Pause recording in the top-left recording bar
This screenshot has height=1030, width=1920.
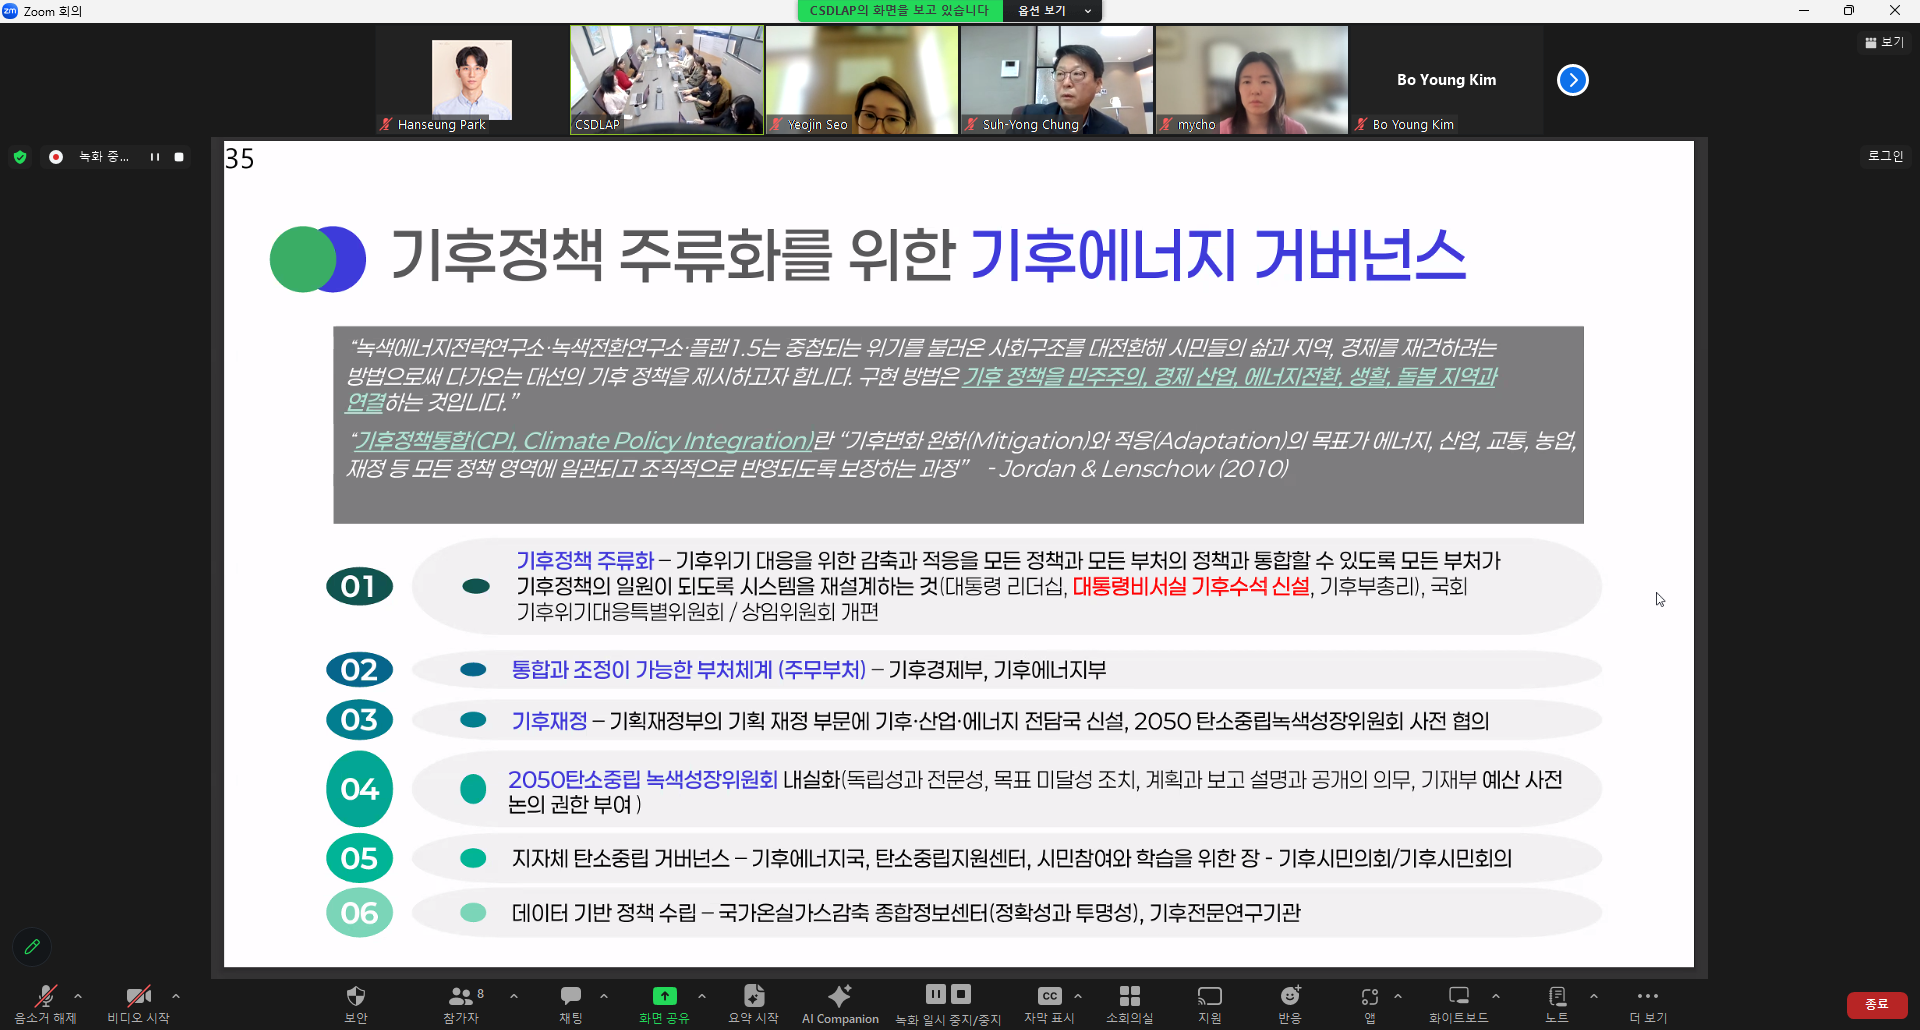click(155, 157)
